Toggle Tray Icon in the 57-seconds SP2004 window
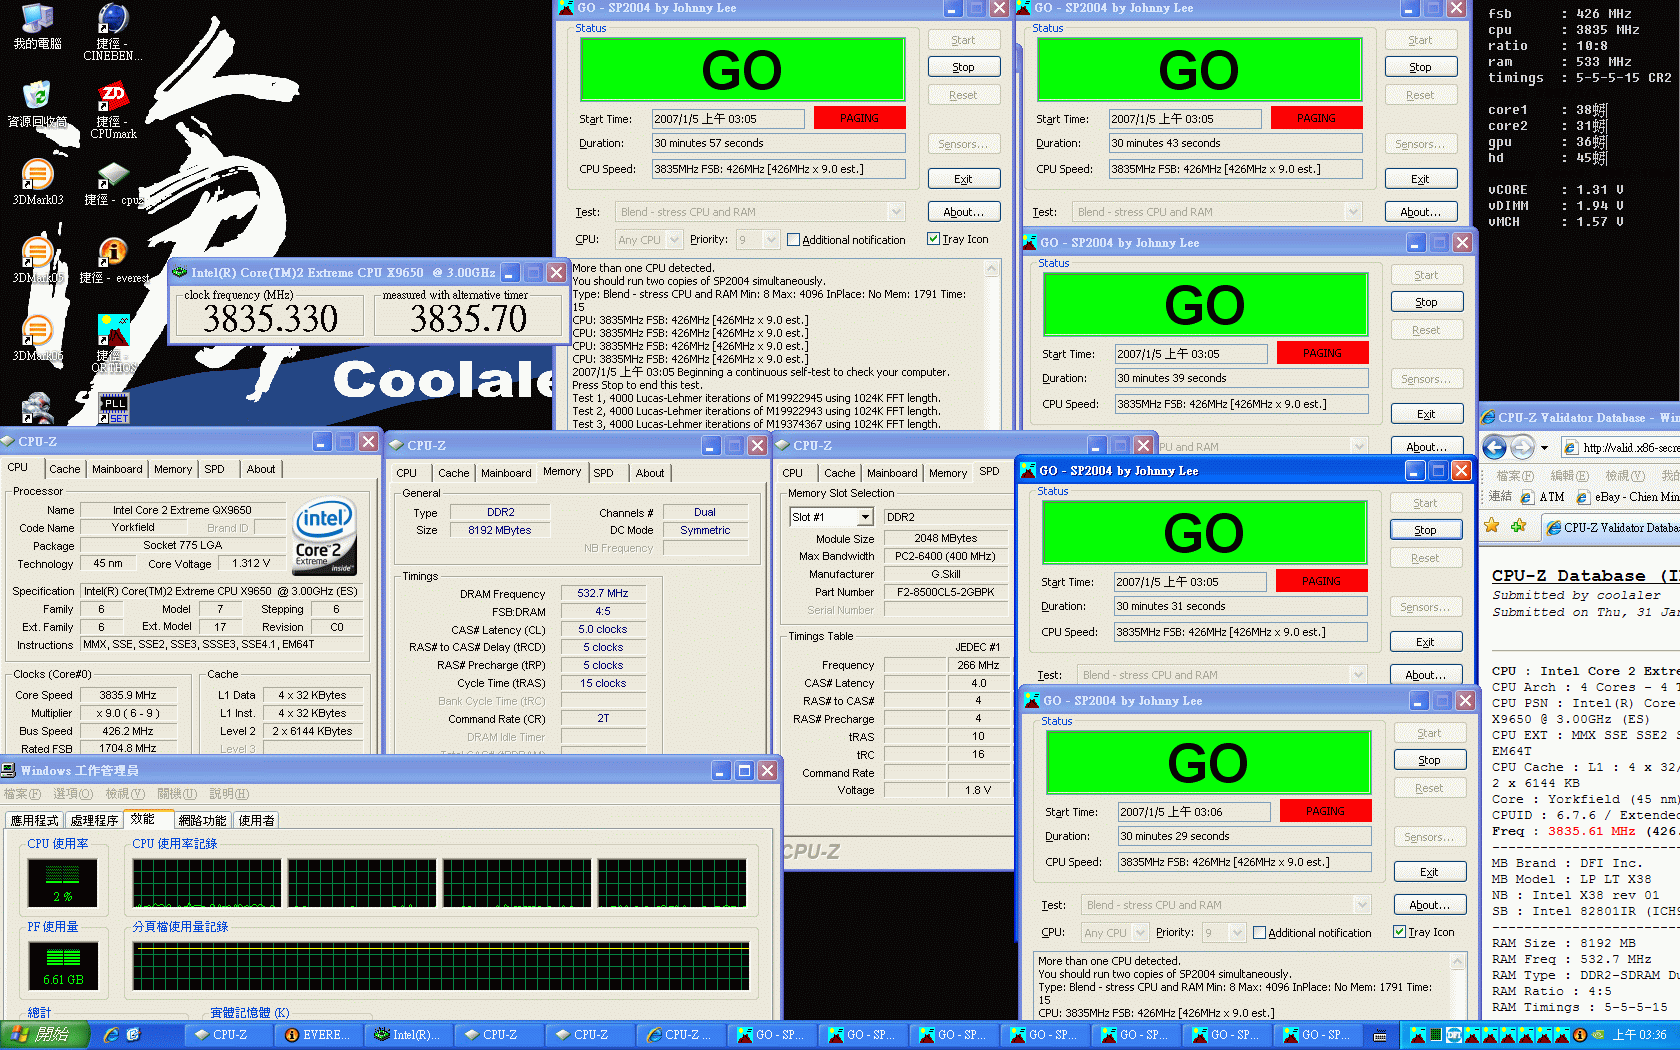1680x1050 pixels. [958, 239]
